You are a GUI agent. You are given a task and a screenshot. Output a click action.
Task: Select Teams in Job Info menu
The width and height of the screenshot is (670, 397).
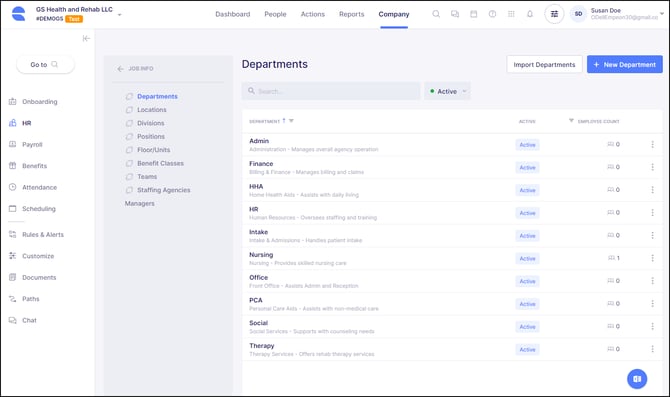click(147, 176)
